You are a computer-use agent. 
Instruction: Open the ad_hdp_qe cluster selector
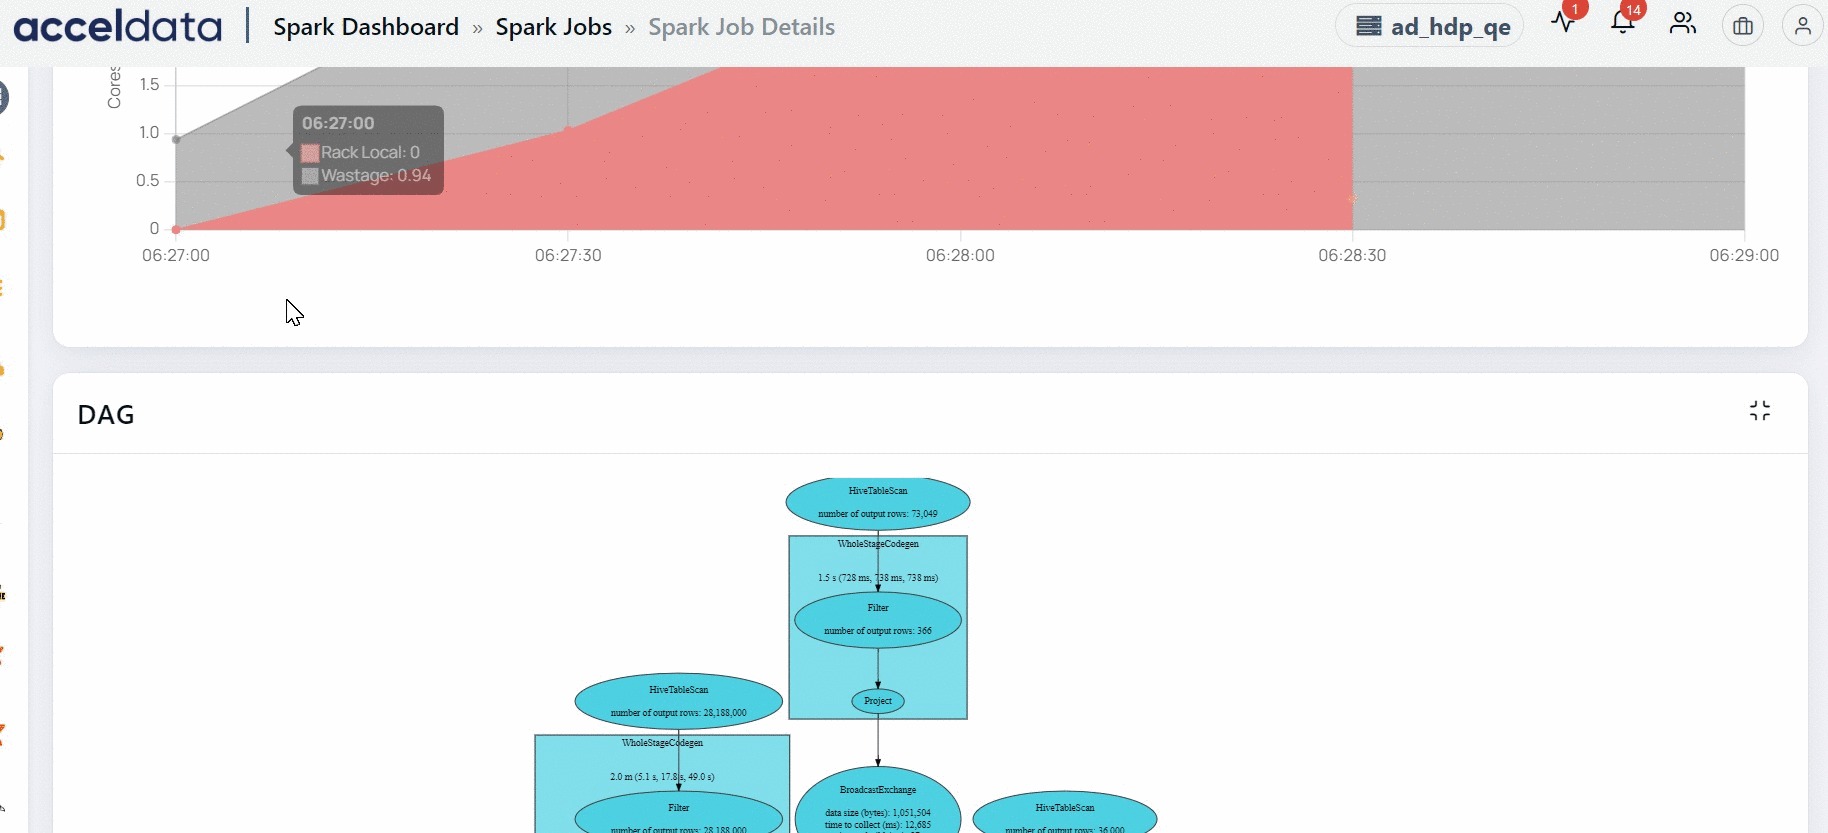(1430, 26)
